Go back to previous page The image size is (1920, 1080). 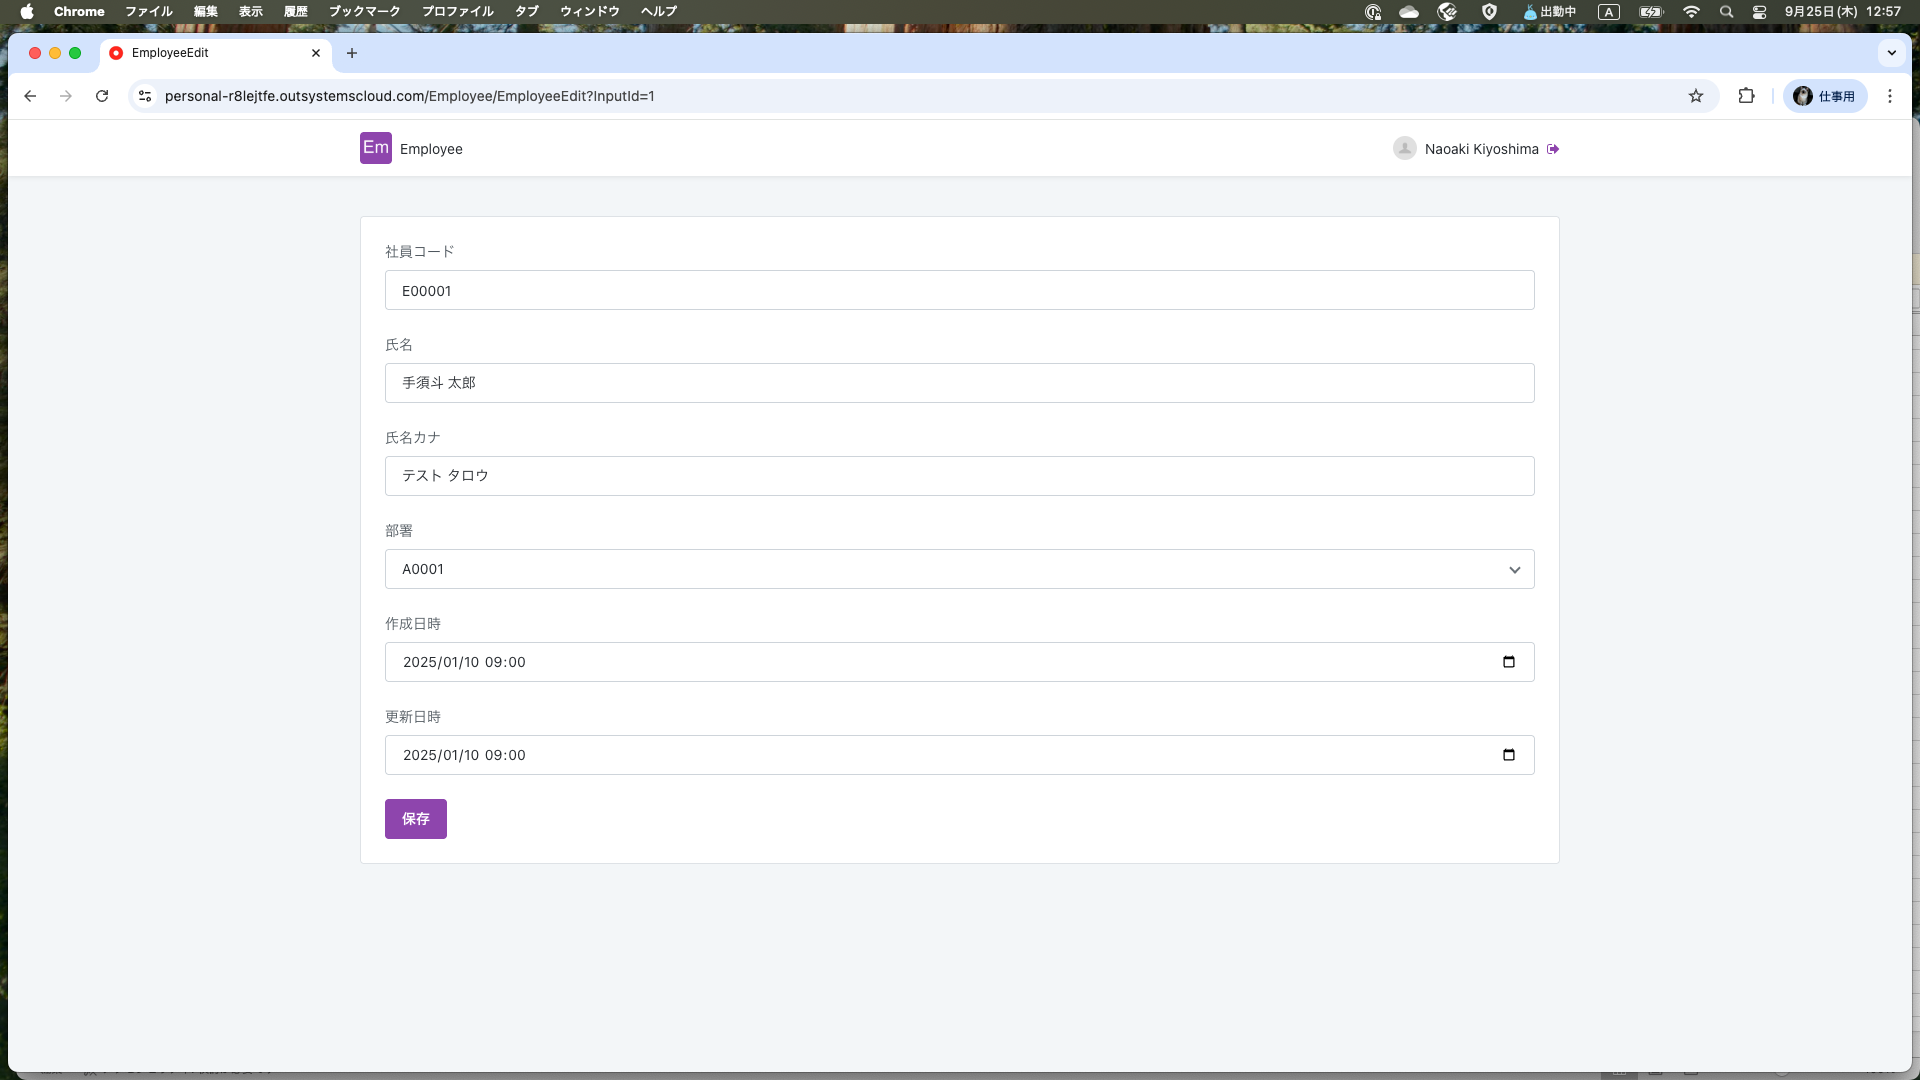coord(30,96)
